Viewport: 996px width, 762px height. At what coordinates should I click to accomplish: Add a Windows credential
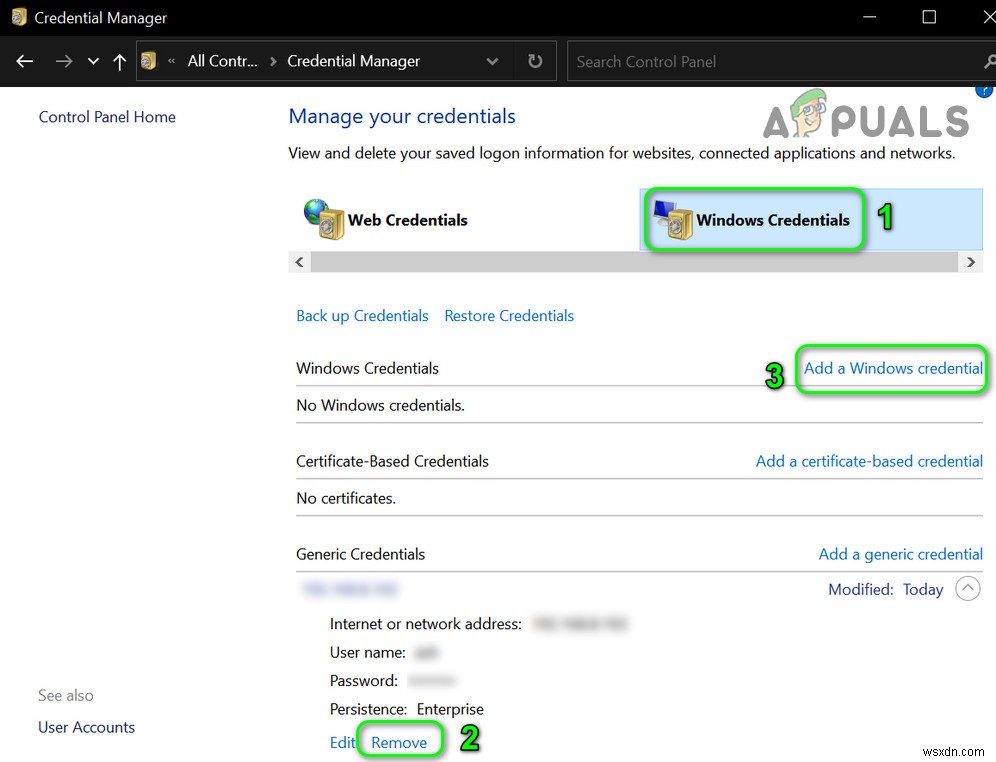(893, 368)
